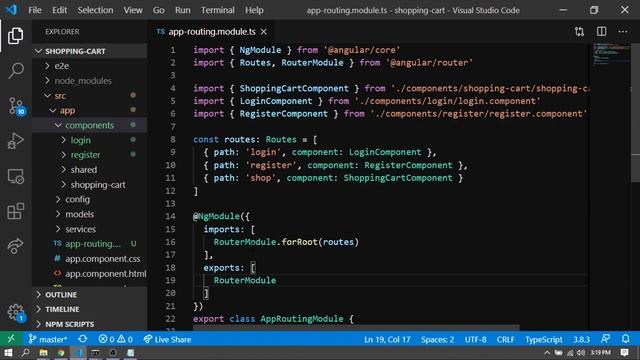This screenshot has height=360, width=640.
Task: Expand the NPM SCRIPTS section
Action: tap(90, 324)
